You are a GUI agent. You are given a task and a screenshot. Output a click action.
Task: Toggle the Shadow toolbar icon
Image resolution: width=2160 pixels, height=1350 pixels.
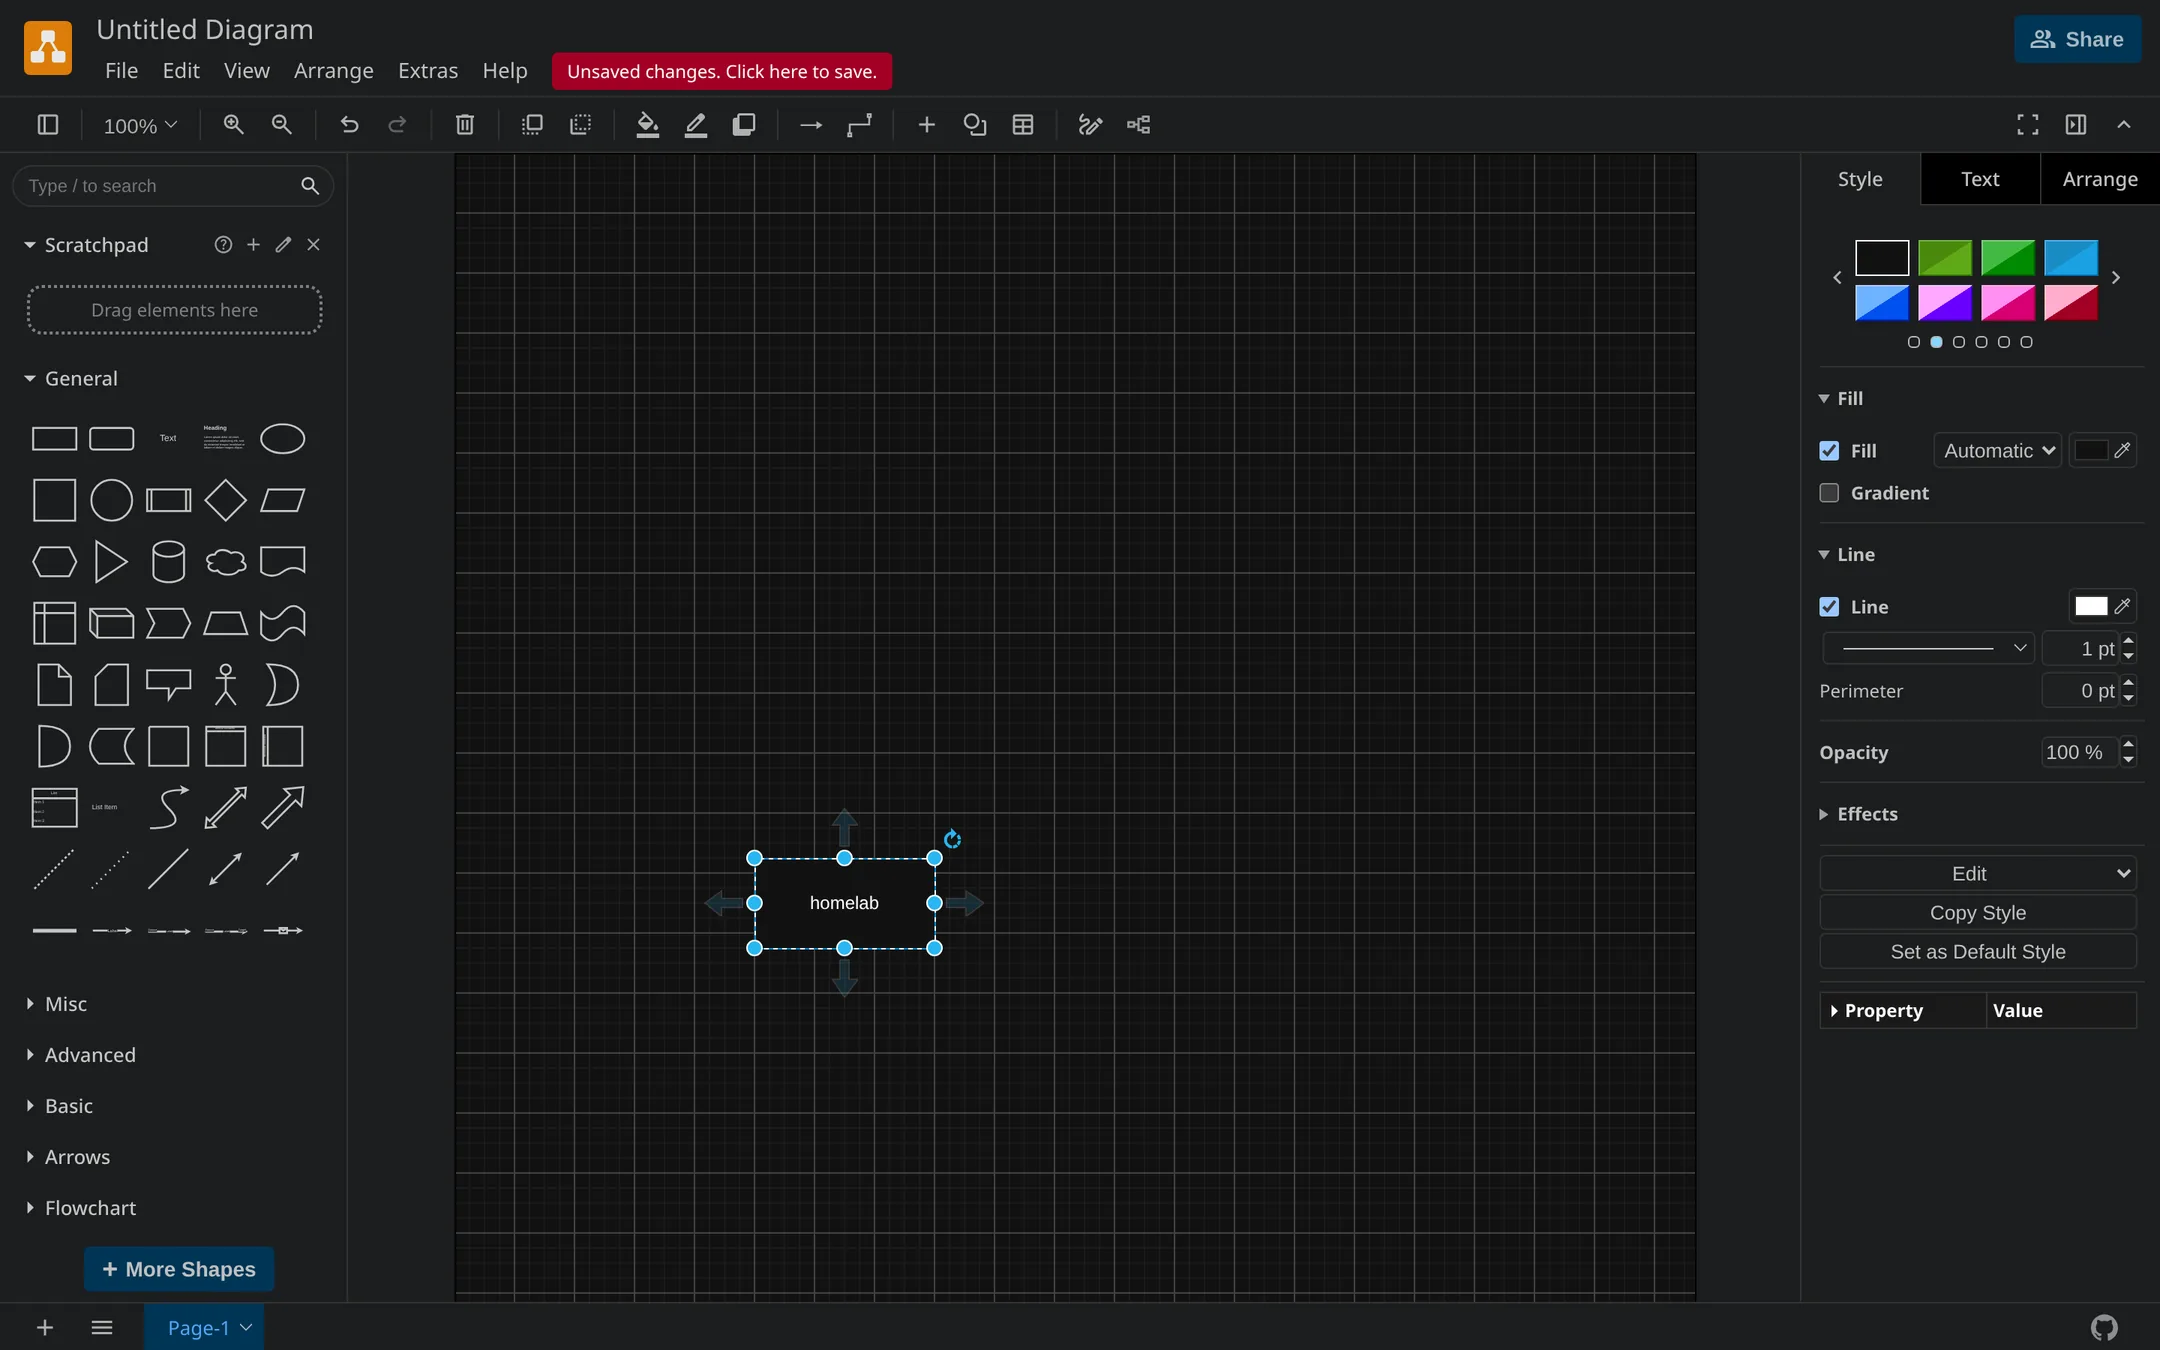pyautogui.click(x=744, y=125)
